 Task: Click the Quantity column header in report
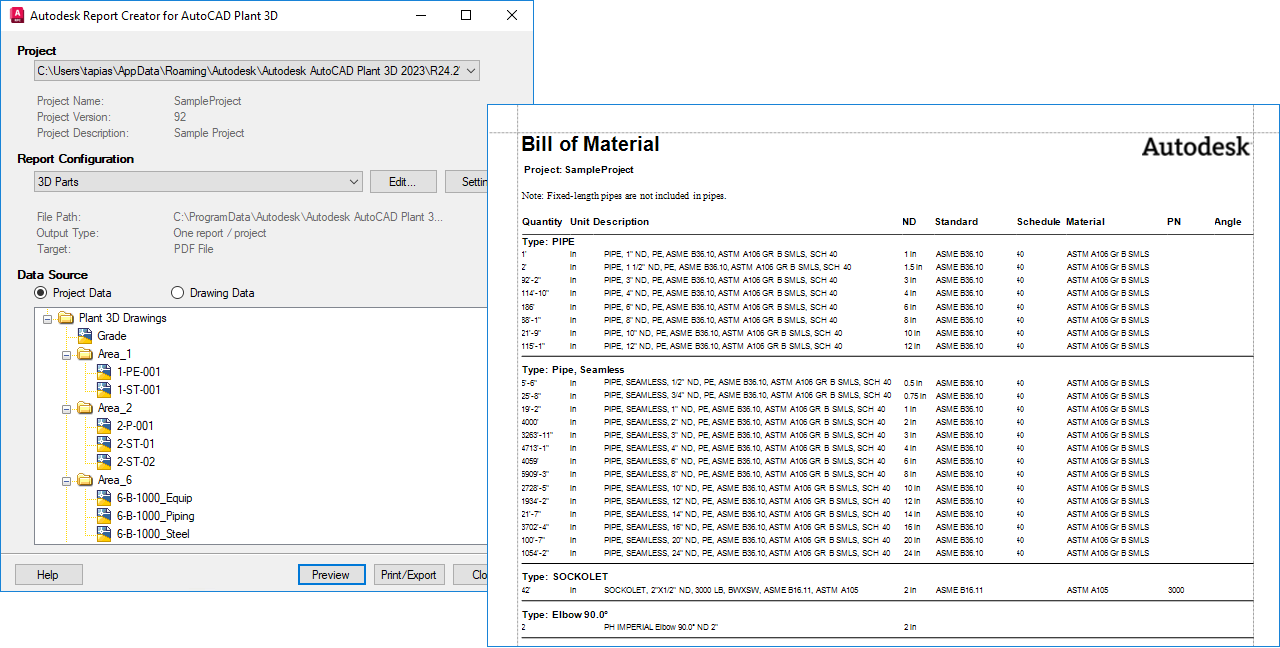pyautogui.click(x=542, y=222)
